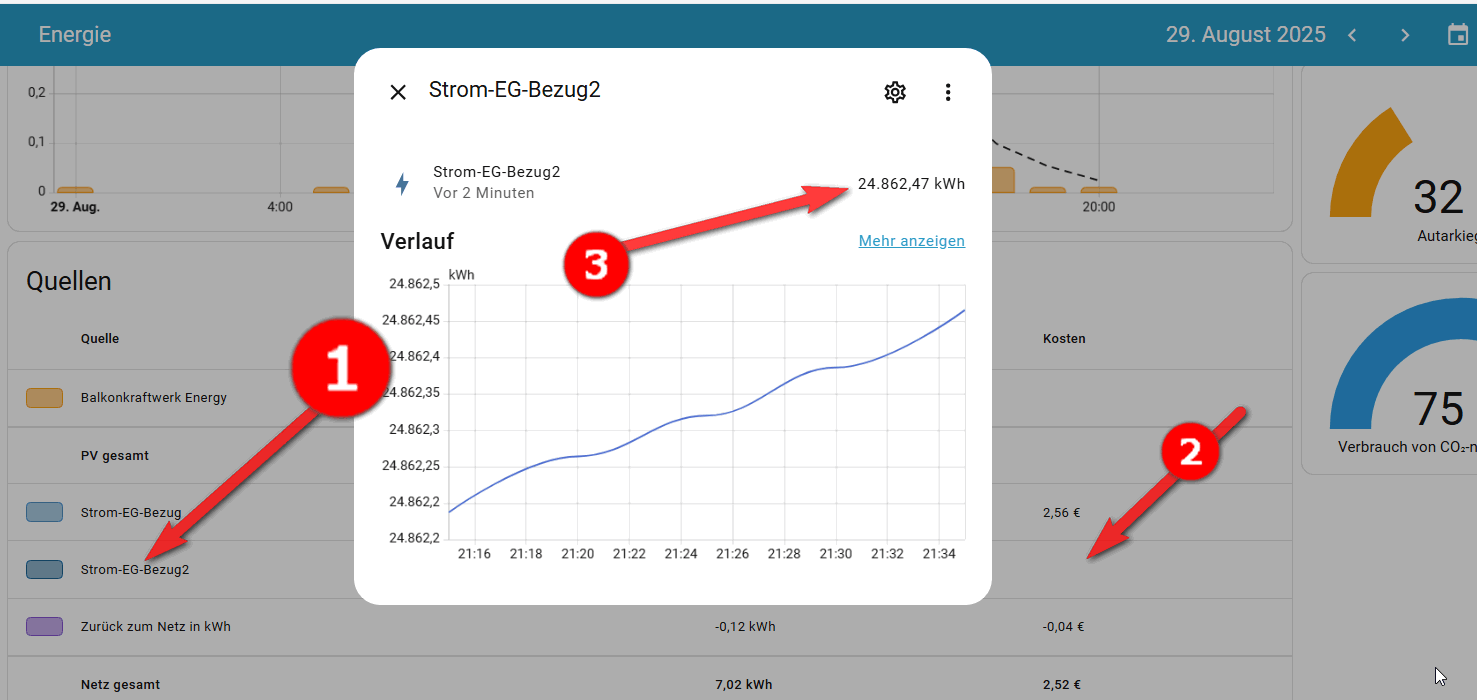The image size is (1477, 700).
Task: Click the lightning bolt entity icon
Action: [402, 184]
